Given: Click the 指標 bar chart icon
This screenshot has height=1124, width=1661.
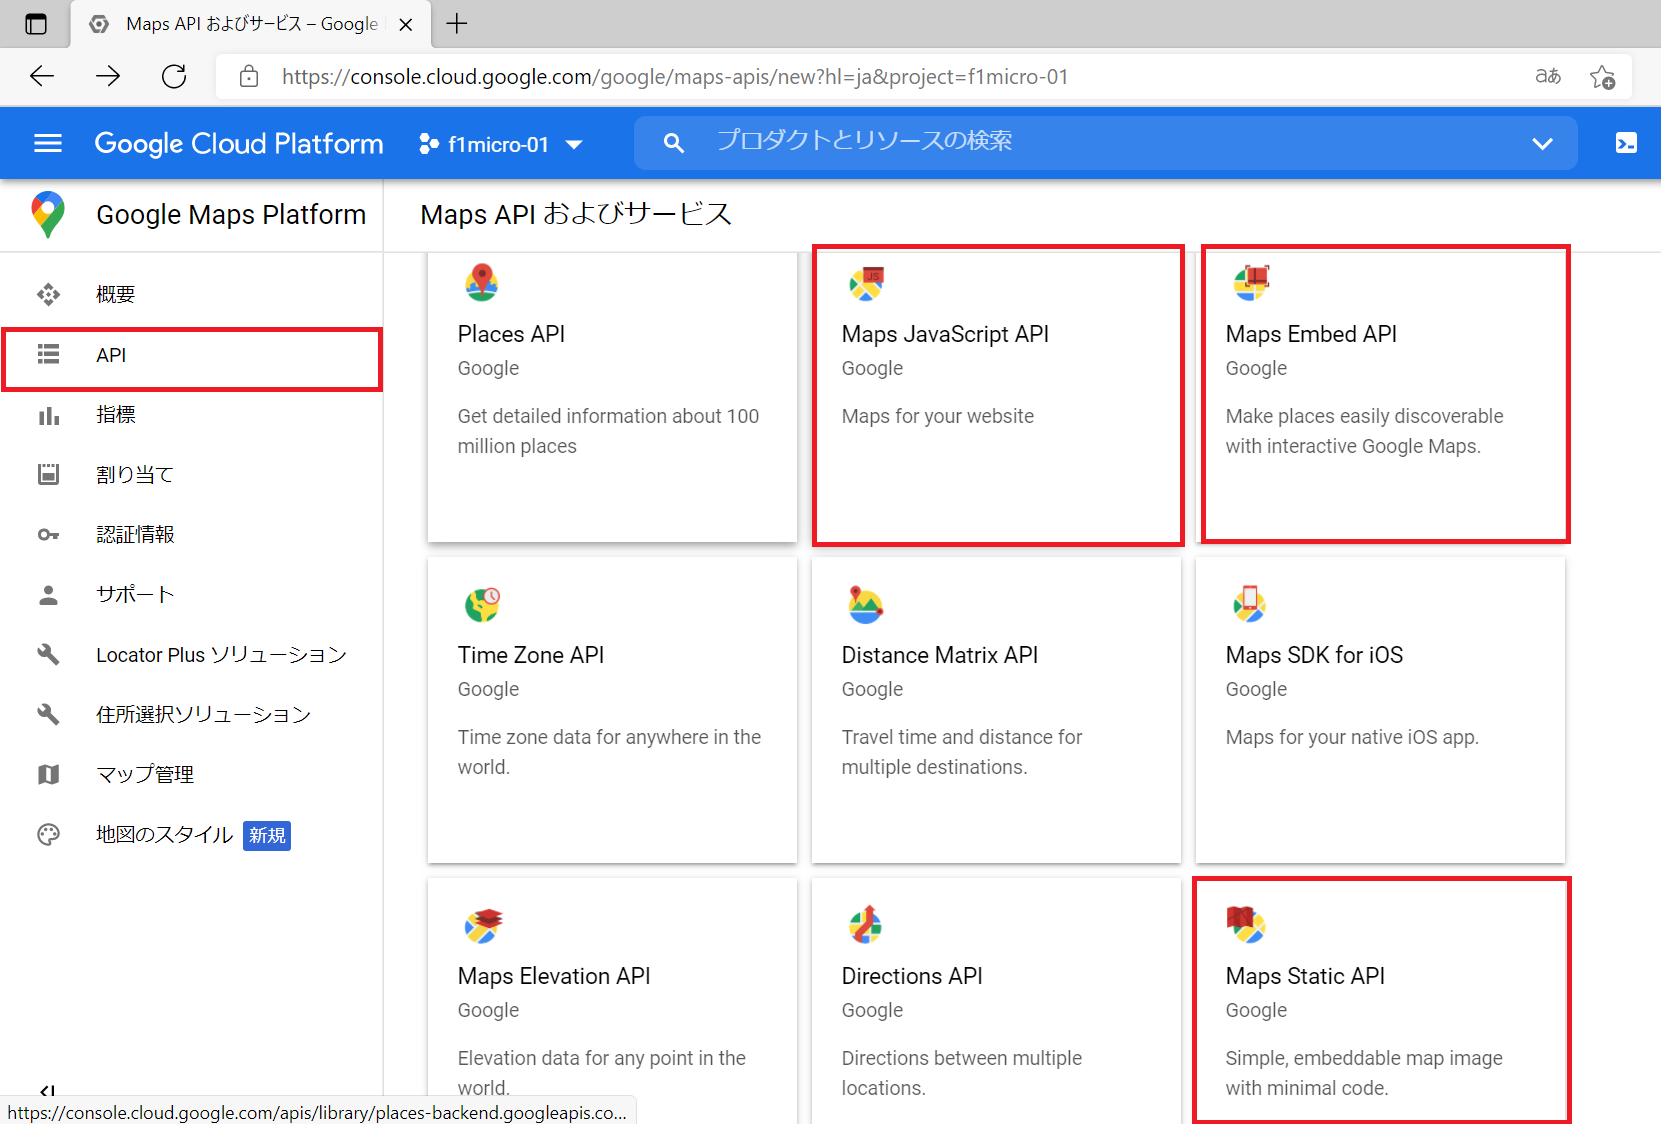Looking at the screenshot, I should point(48,415).
